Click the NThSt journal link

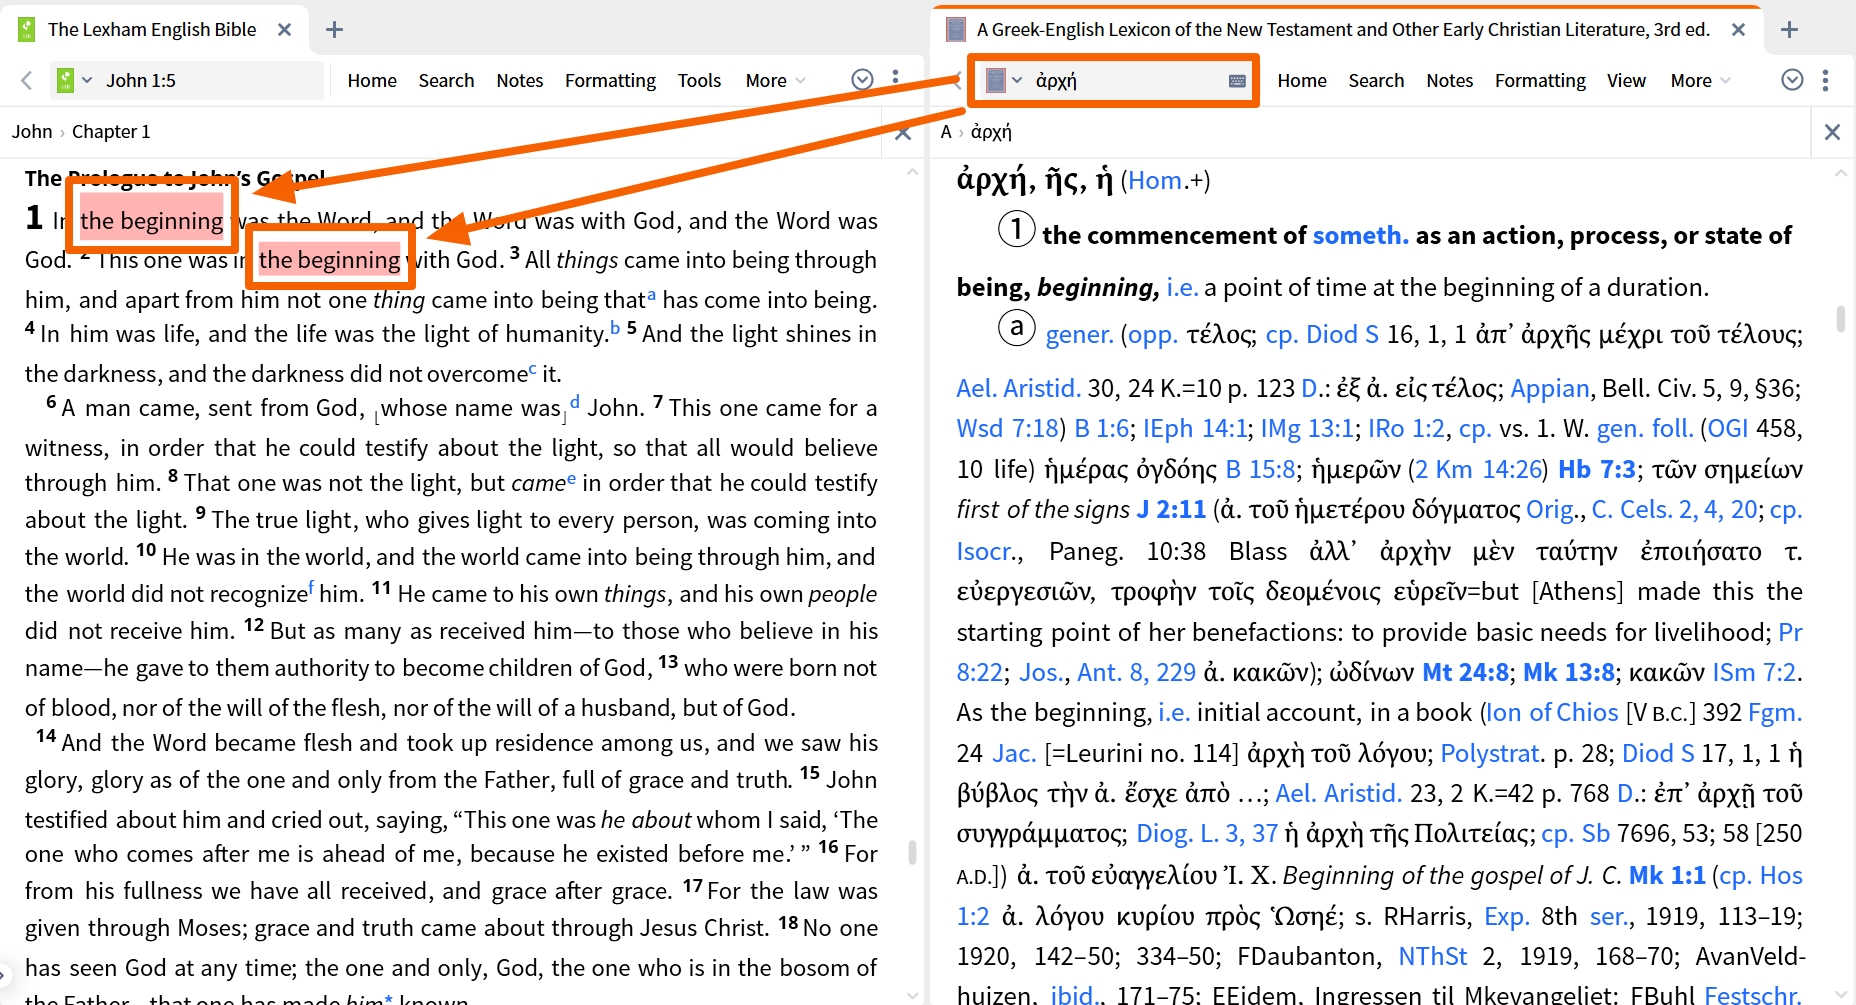coord(1432,956)
